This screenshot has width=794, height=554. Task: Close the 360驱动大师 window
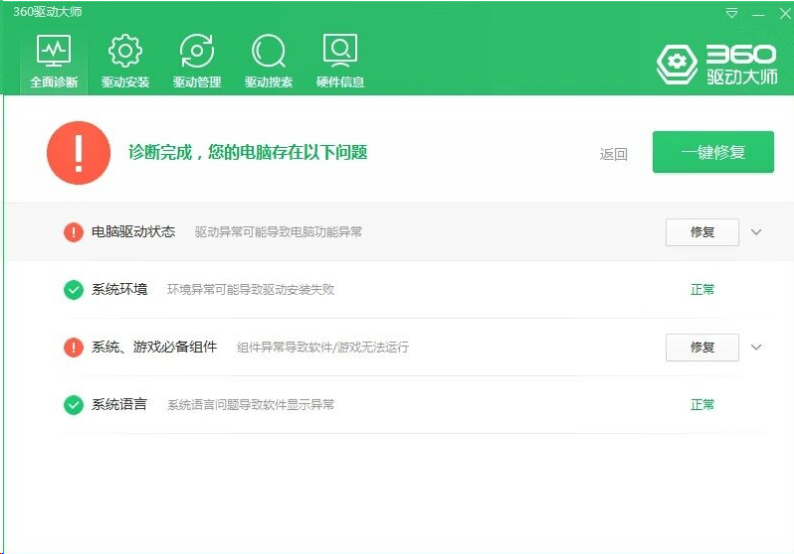[x=785, y=14]
